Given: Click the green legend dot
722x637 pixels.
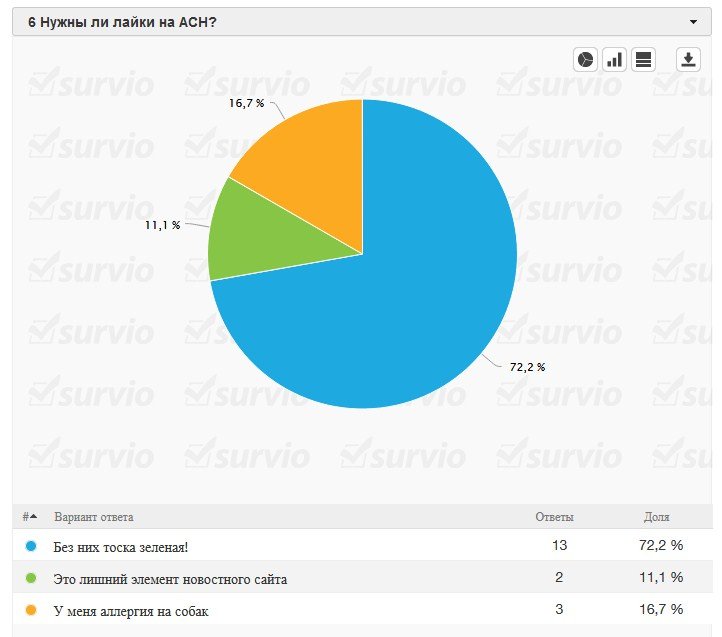Looking at the screenshot, I should [31, 578].
